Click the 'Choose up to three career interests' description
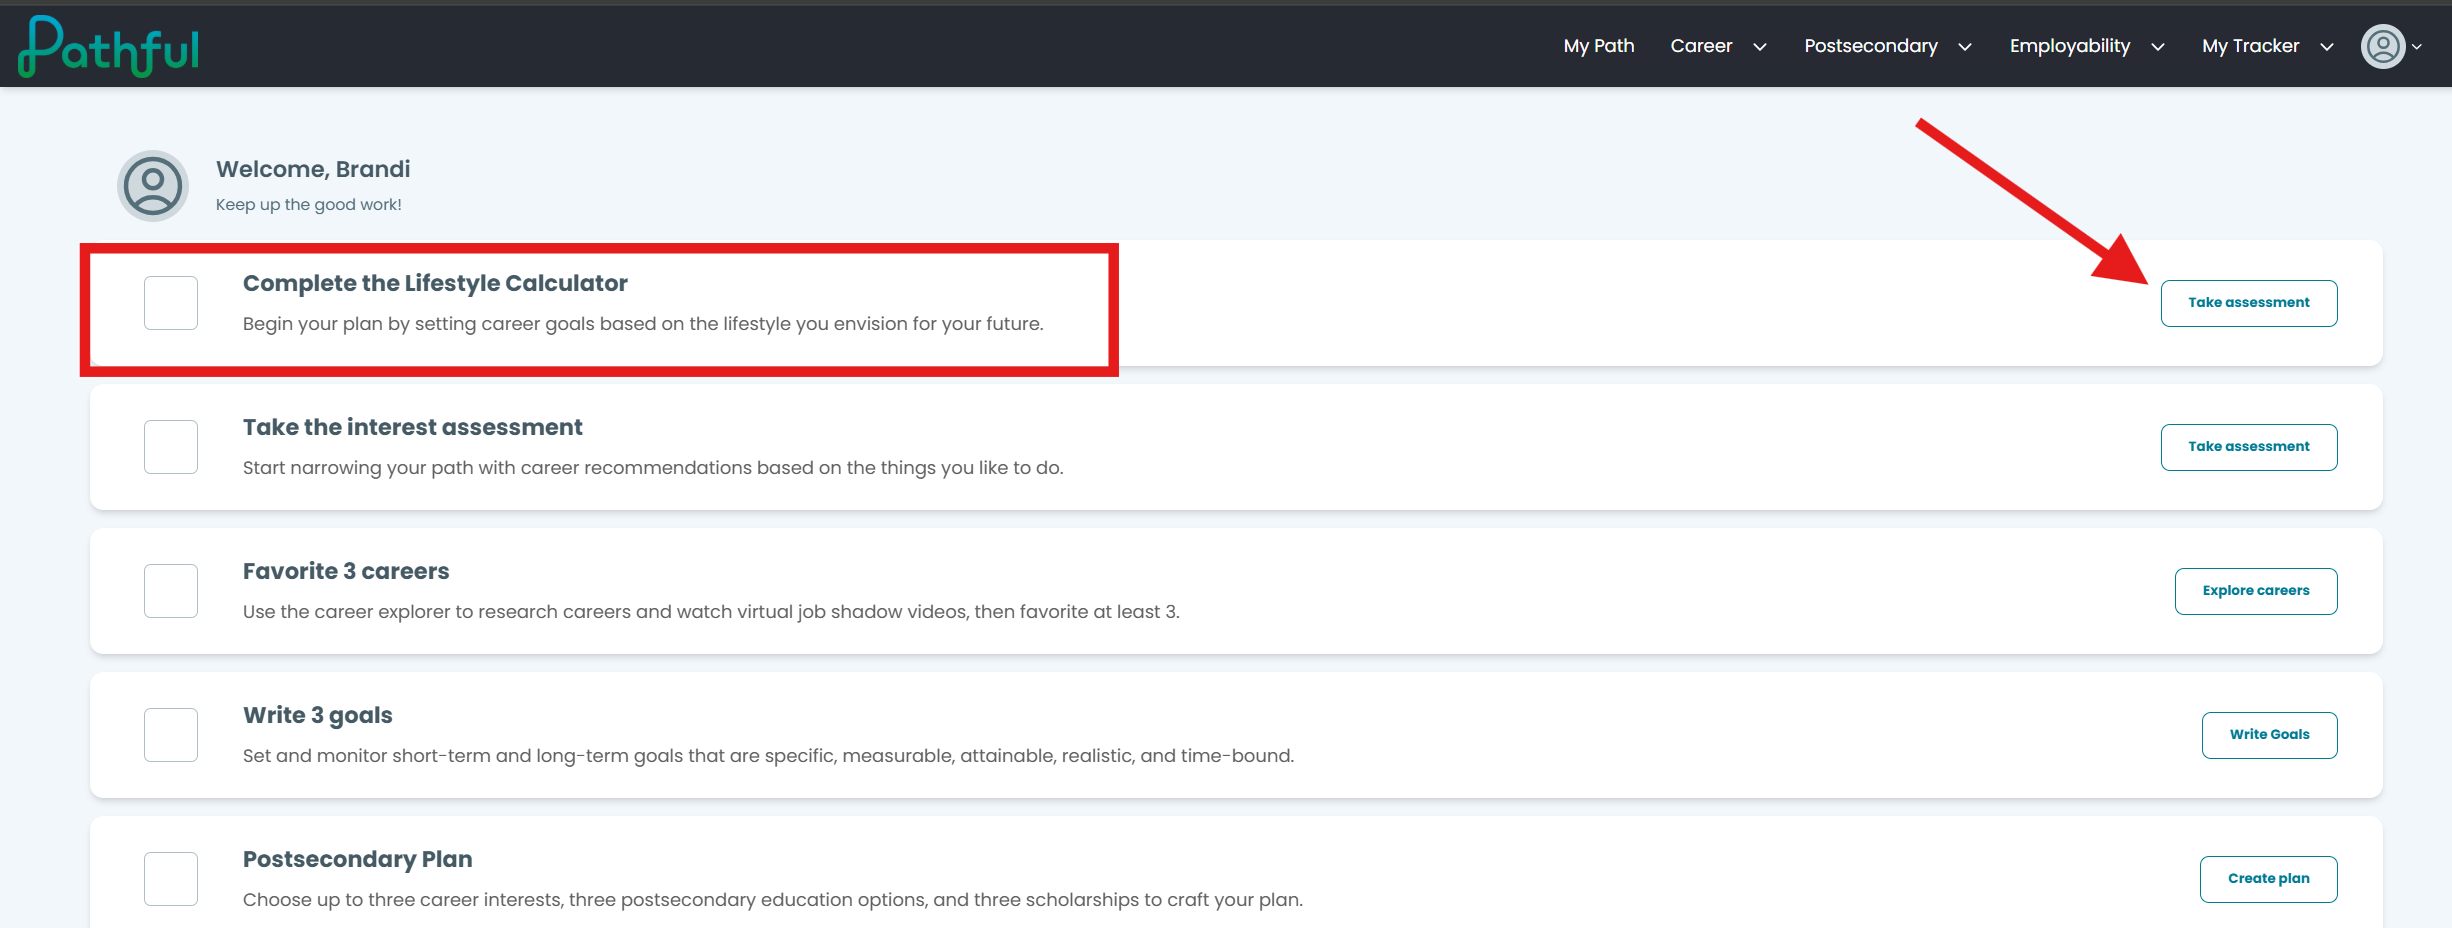 point(773,900)
